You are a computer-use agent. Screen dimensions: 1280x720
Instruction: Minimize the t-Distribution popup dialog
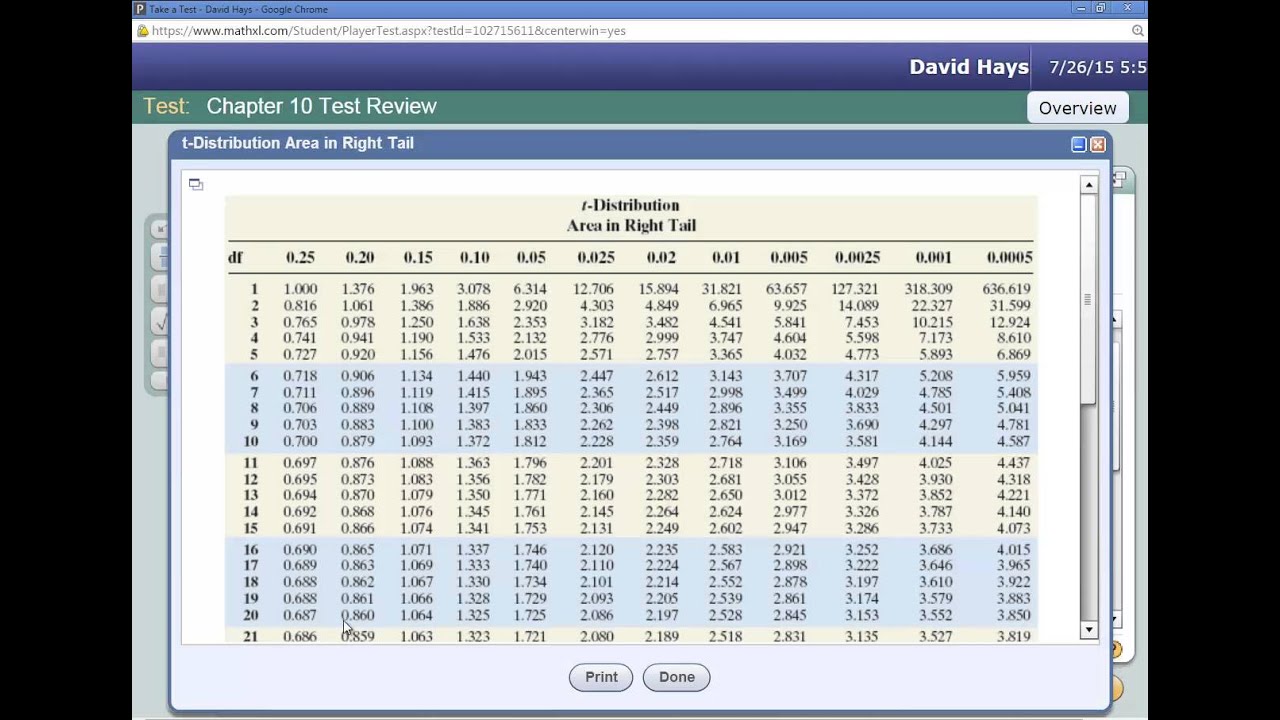point(1078,145)
